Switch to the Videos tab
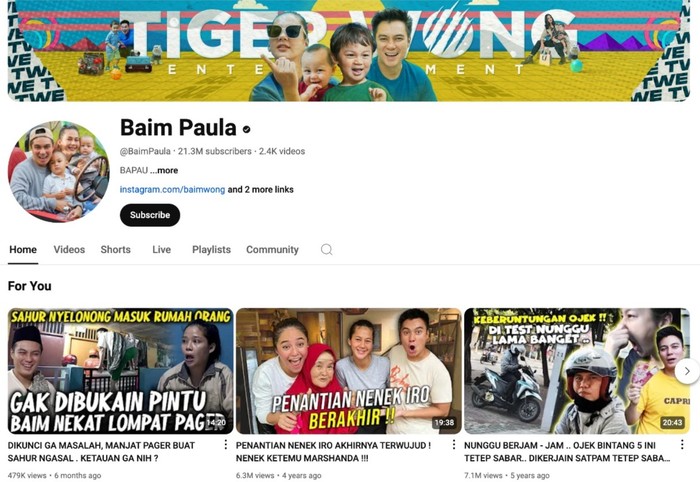This screenshot has height=482, width=700. tap(69, 250)
